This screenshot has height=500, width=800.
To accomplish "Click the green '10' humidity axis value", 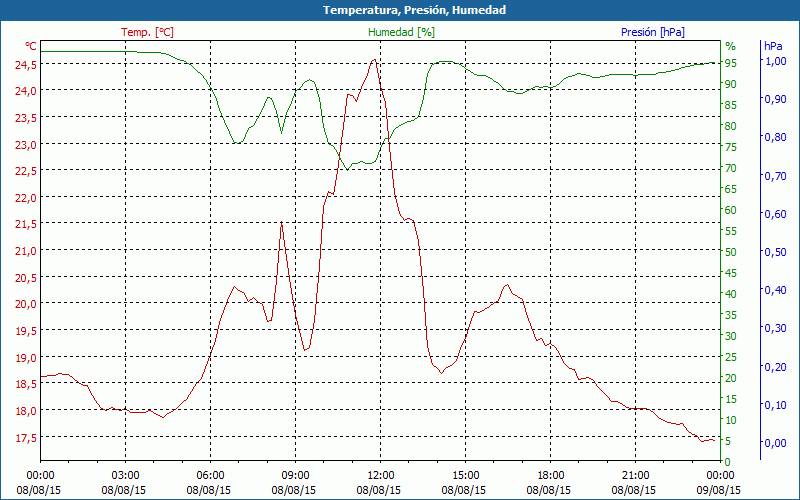I will (731, 420).
